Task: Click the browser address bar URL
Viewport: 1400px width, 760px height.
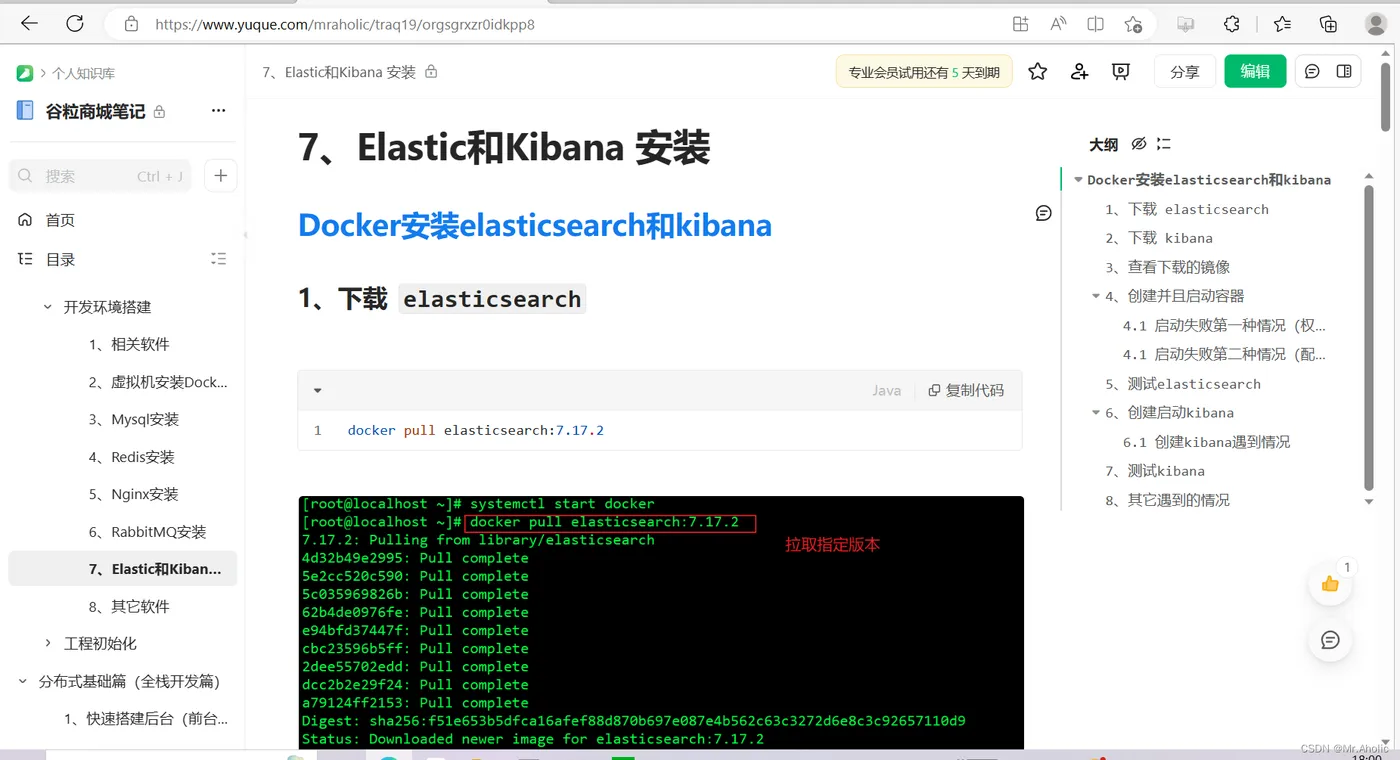Action: pos(345,24)
